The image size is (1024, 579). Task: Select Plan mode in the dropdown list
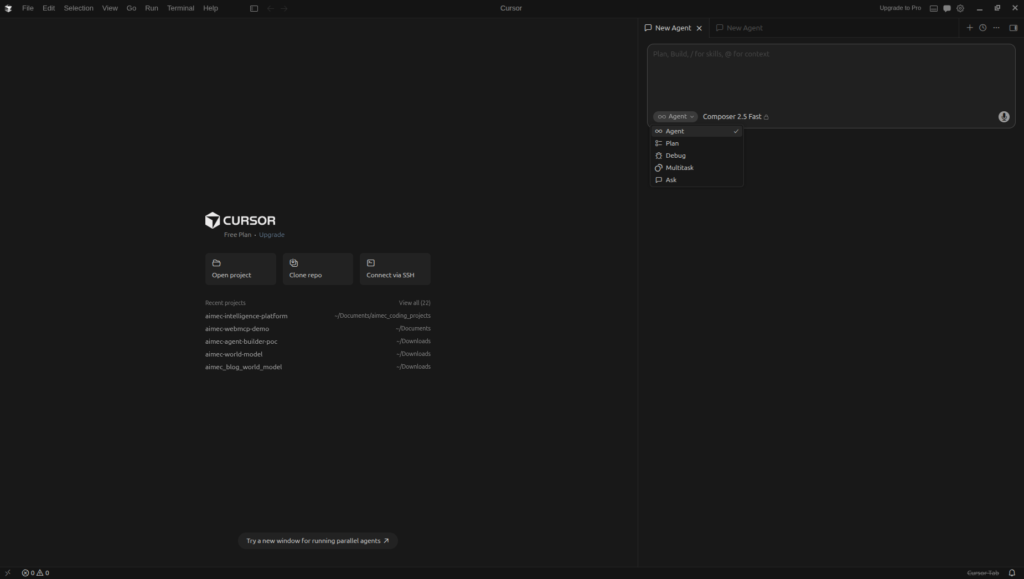click(697, 144)
